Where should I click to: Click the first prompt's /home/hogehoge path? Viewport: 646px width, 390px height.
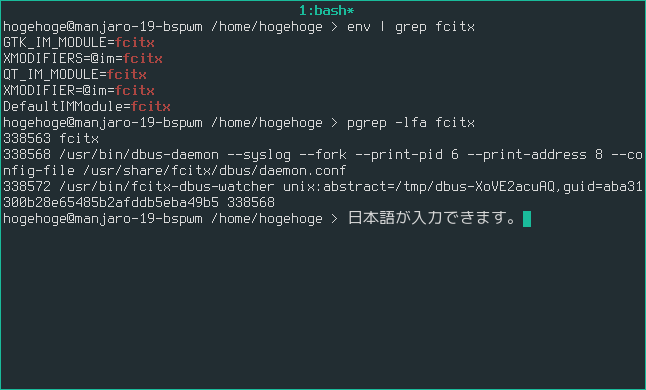pyautogui.click(x=267, y=27)
